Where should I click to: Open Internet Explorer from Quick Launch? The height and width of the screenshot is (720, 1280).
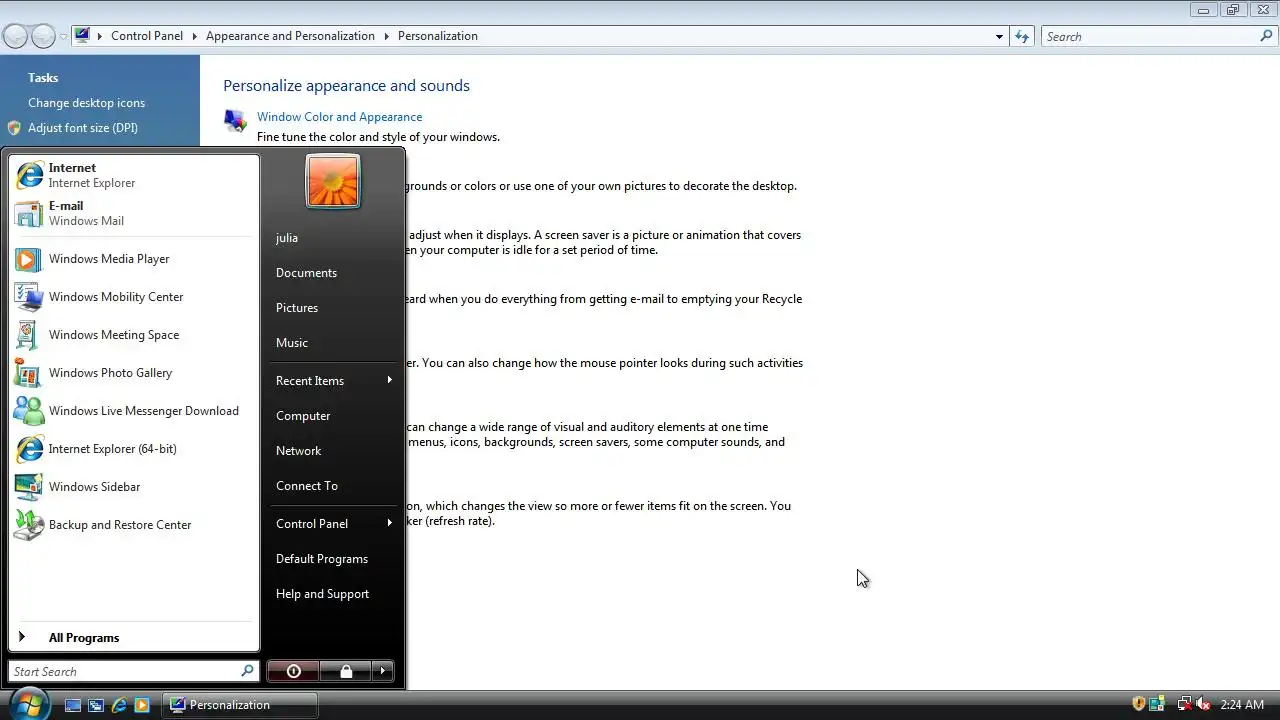pos(119,705)
